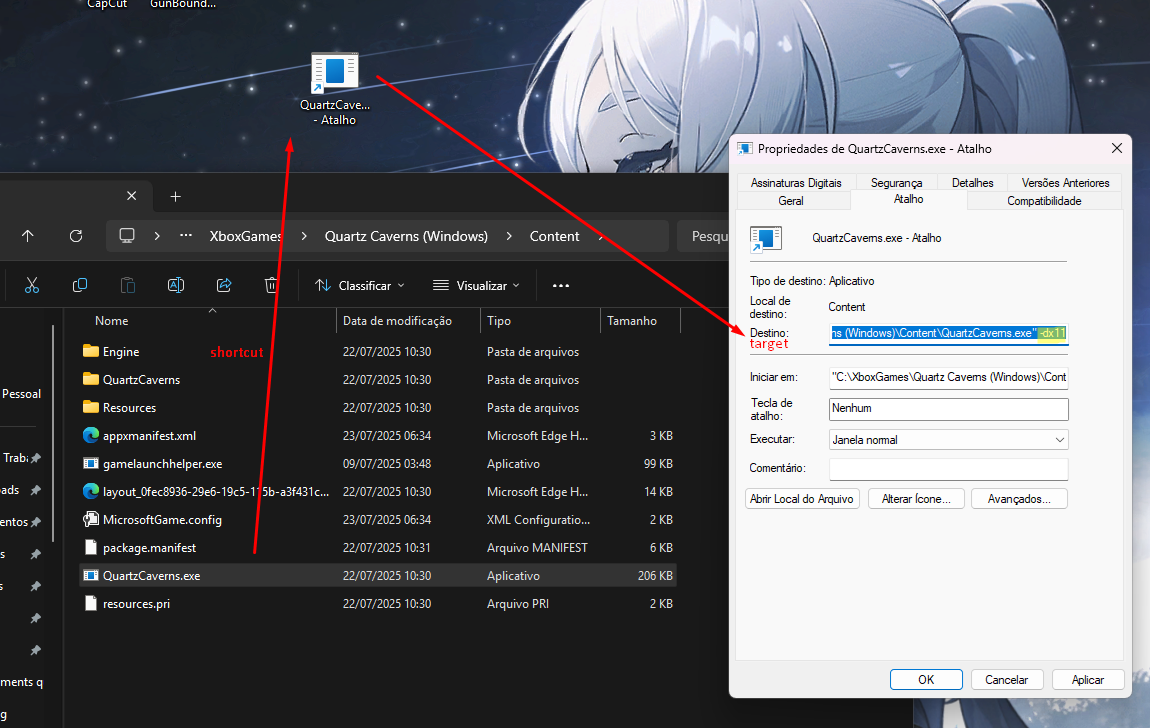Select the package.manifest file

pos(378,548)
